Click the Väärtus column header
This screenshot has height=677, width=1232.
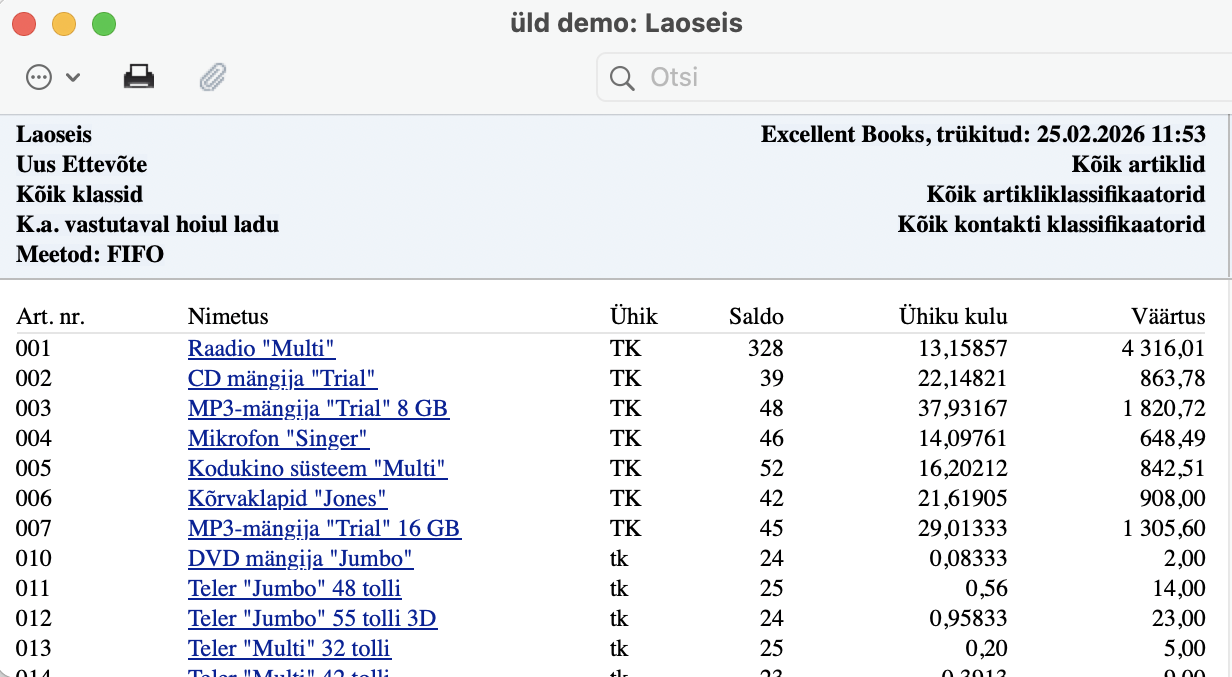(x=1169, y=317)
